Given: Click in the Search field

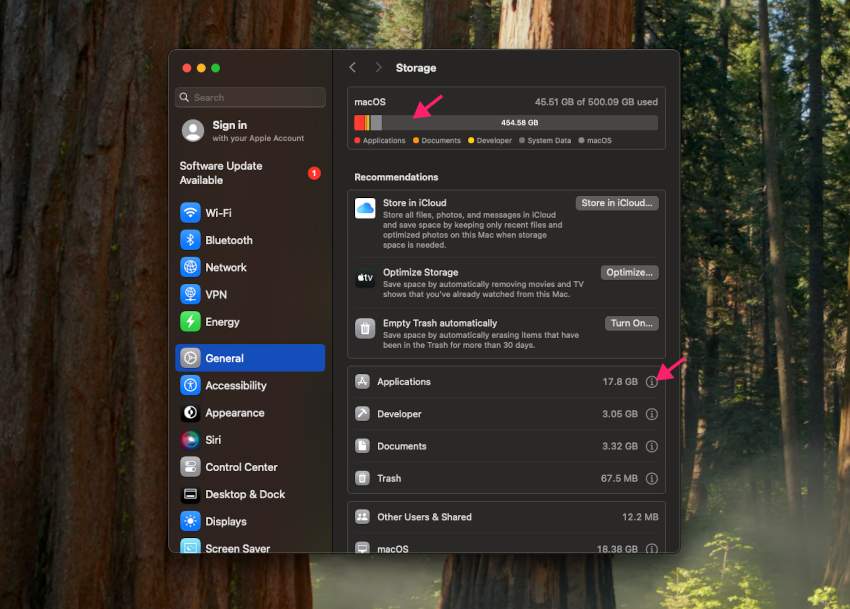Looking at the screenshot, I should coord(250,97).
